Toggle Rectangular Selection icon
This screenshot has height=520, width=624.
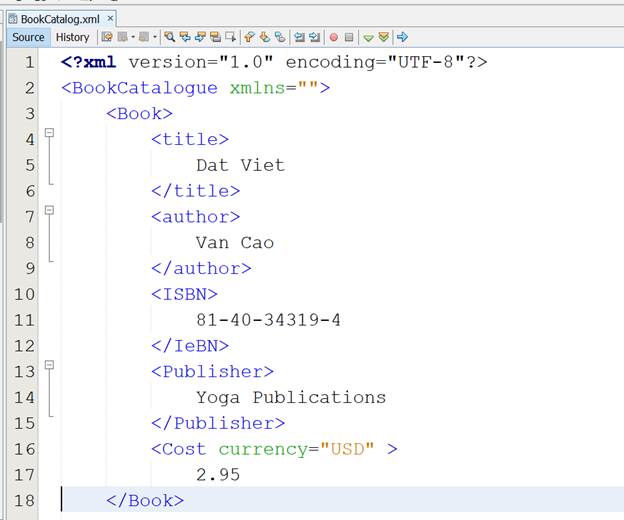(230, 37)
